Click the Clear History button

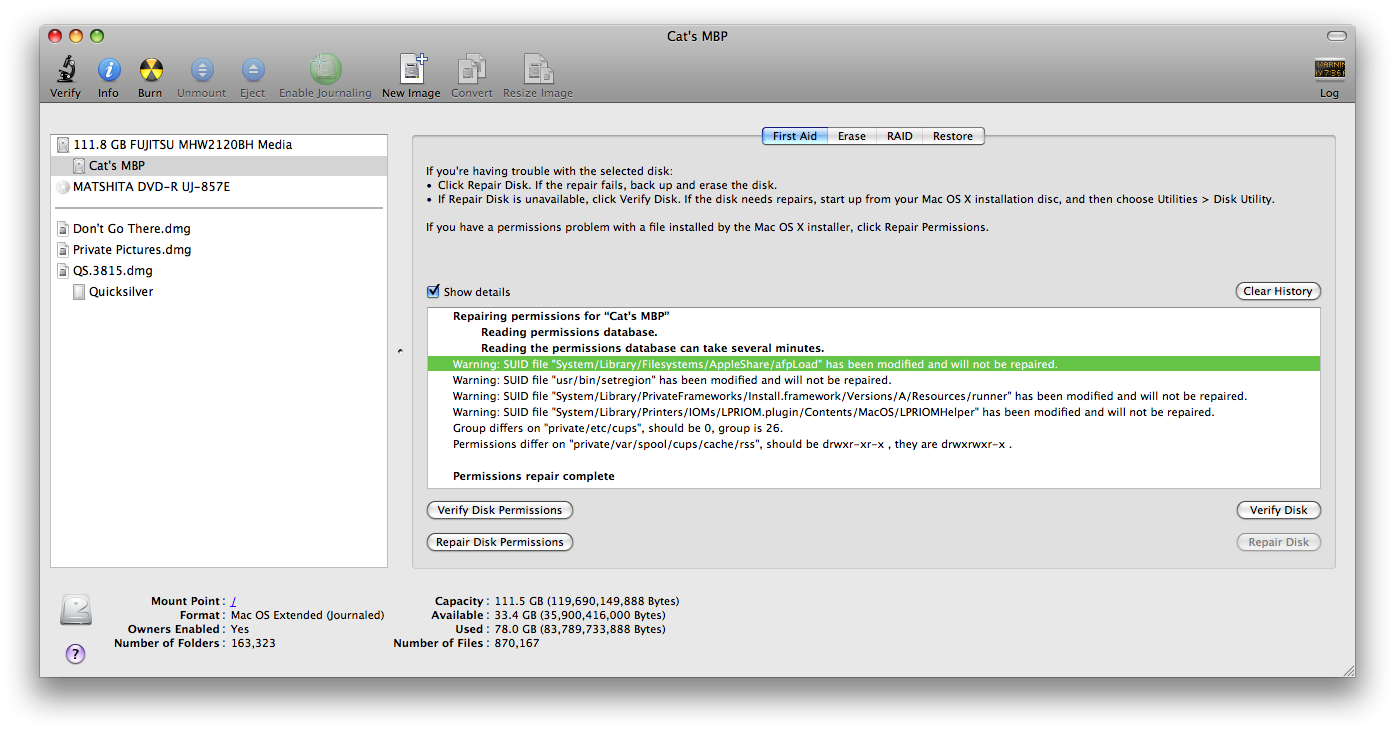pos(1278,291)
